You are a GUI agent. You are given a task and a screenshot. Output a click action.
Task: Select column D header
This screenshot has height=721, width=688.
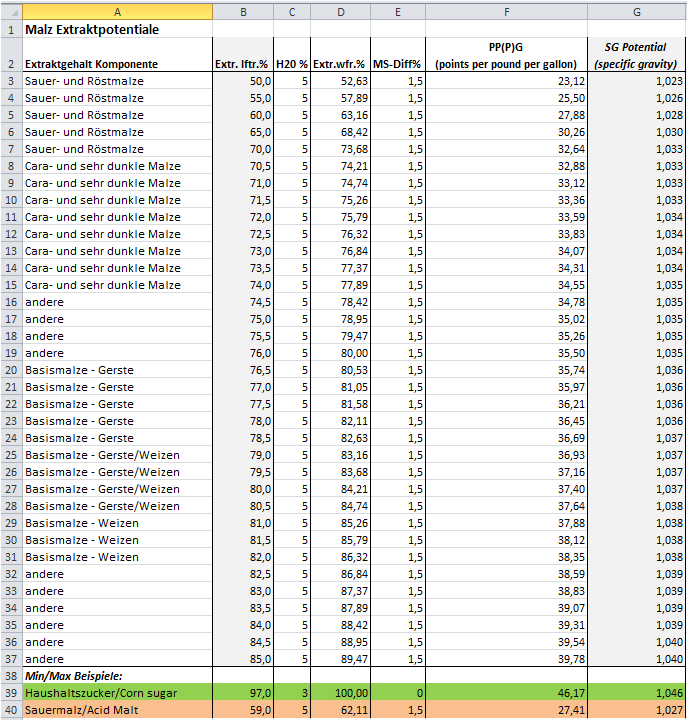341,11
